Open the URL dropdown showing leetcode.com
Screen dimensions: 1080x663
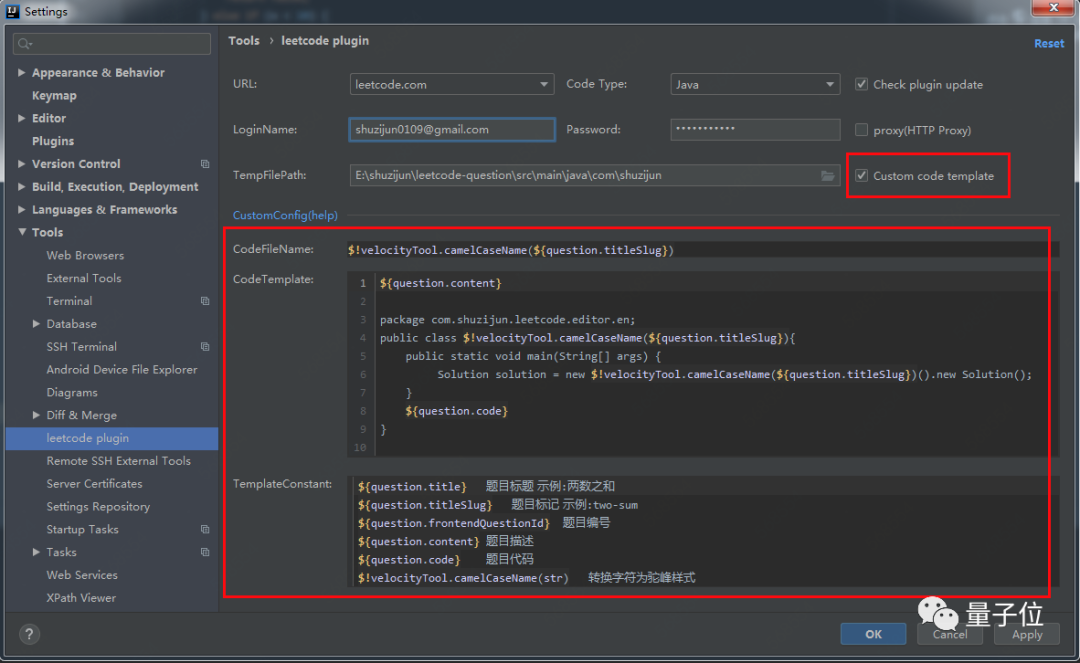(x=451, y=85)
